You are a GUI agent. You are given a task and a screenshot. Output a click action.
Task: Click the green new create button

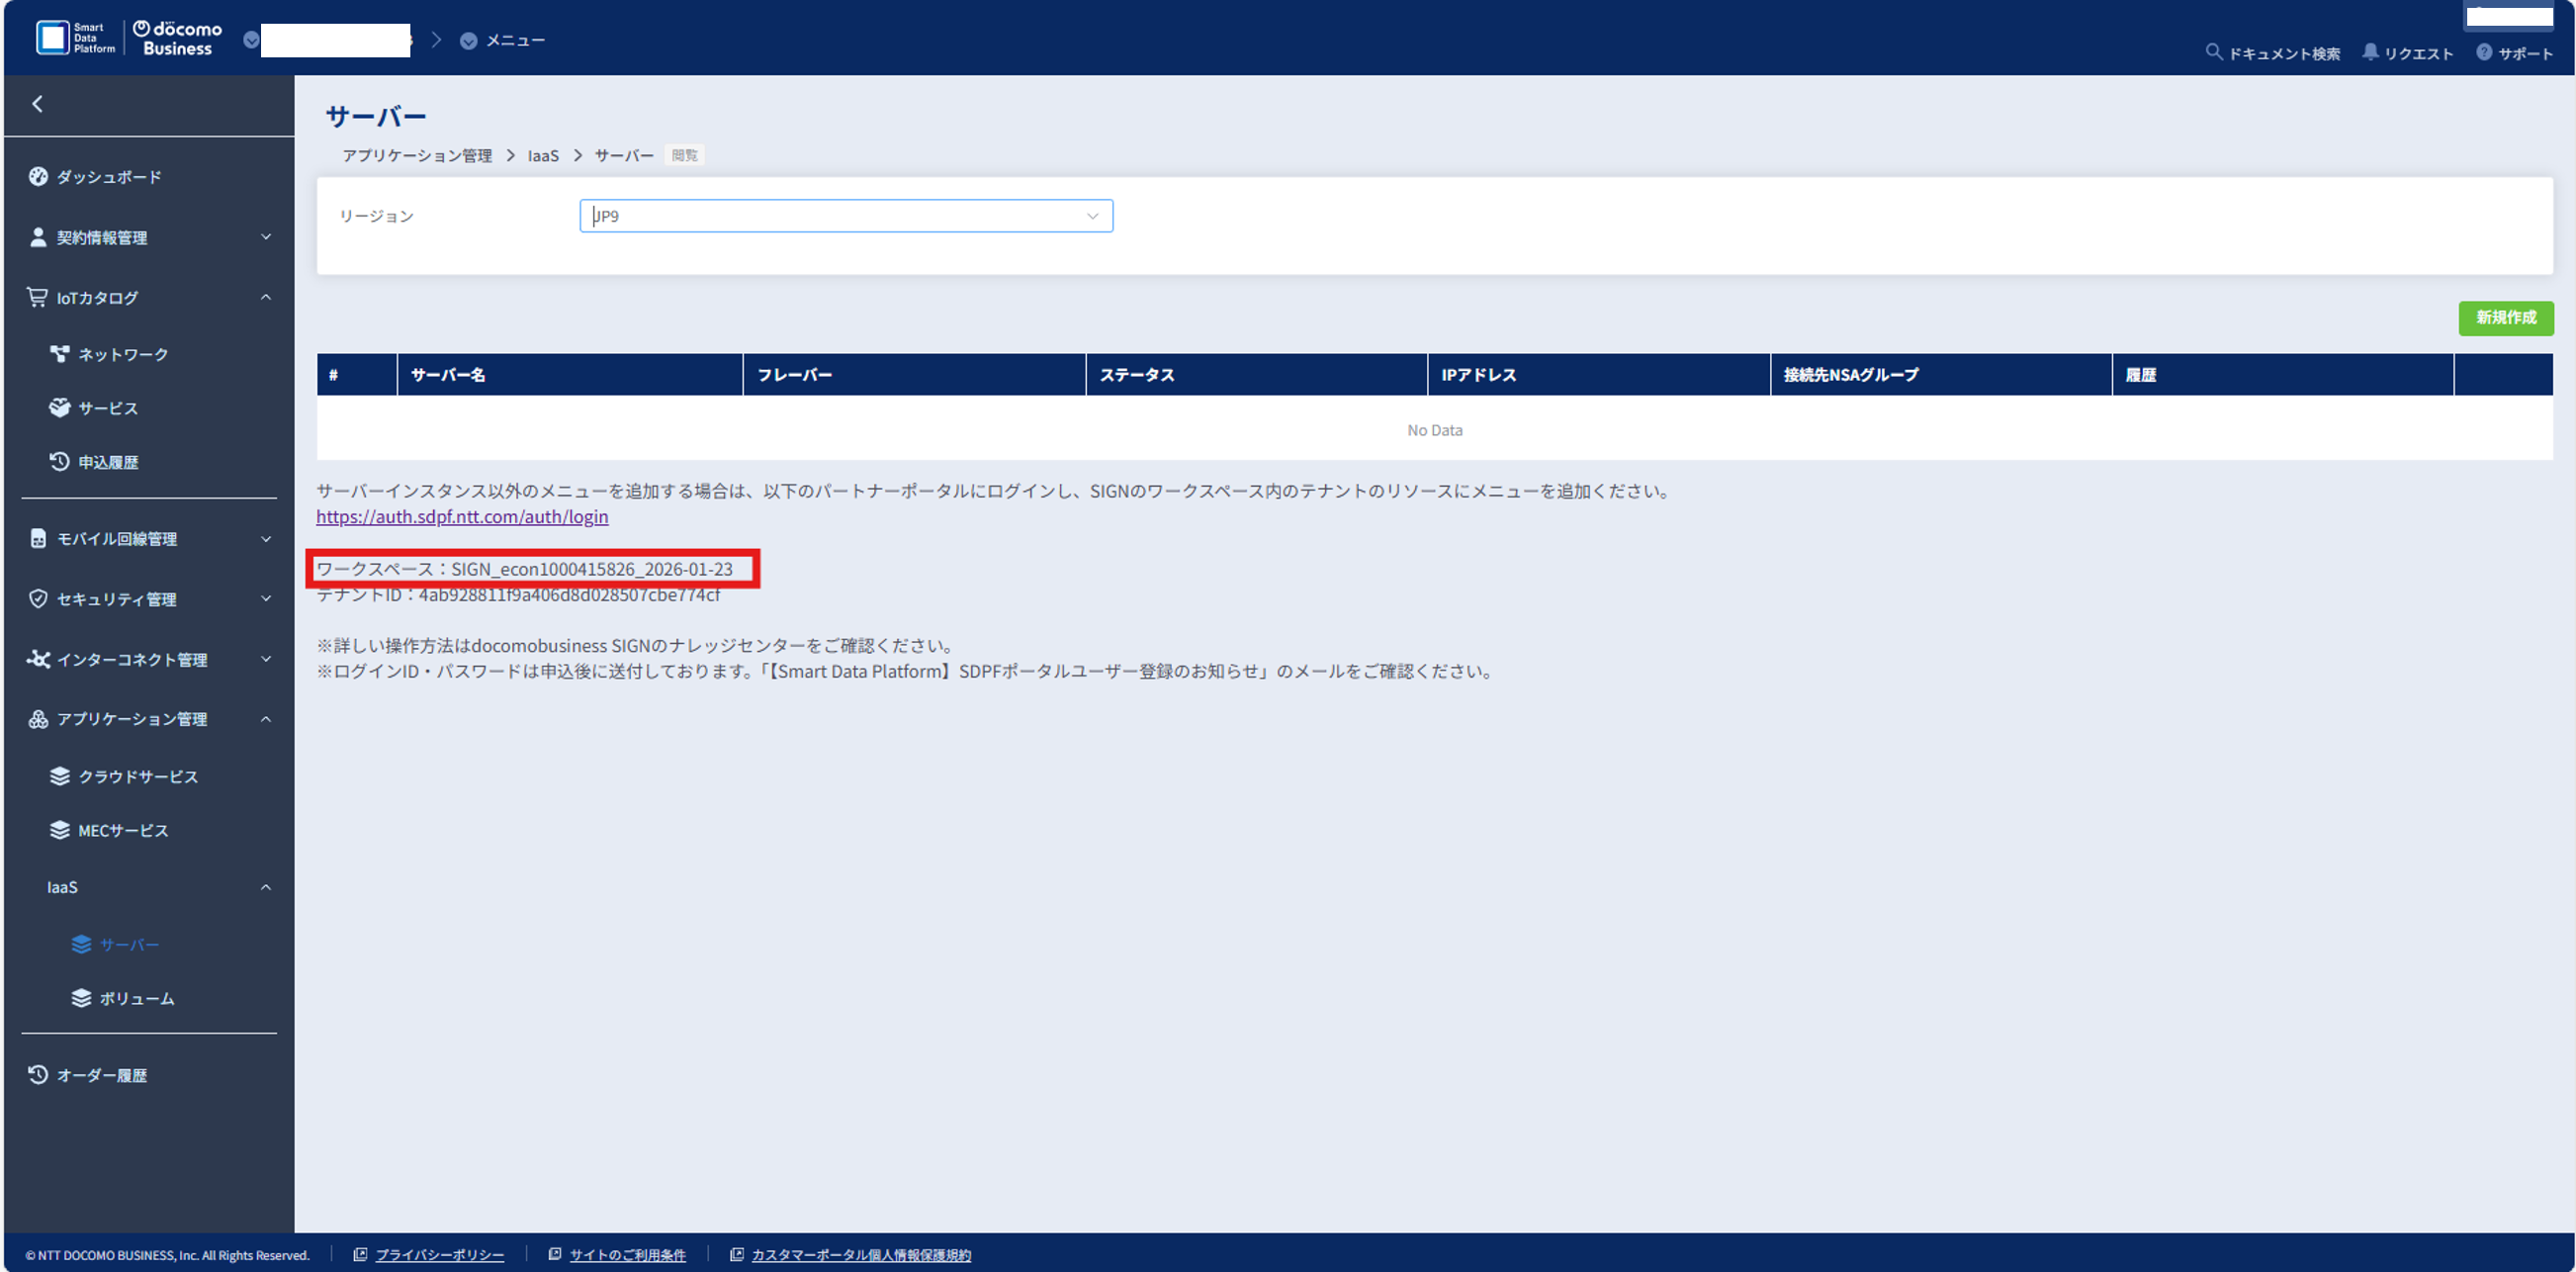click(2505, 318)
